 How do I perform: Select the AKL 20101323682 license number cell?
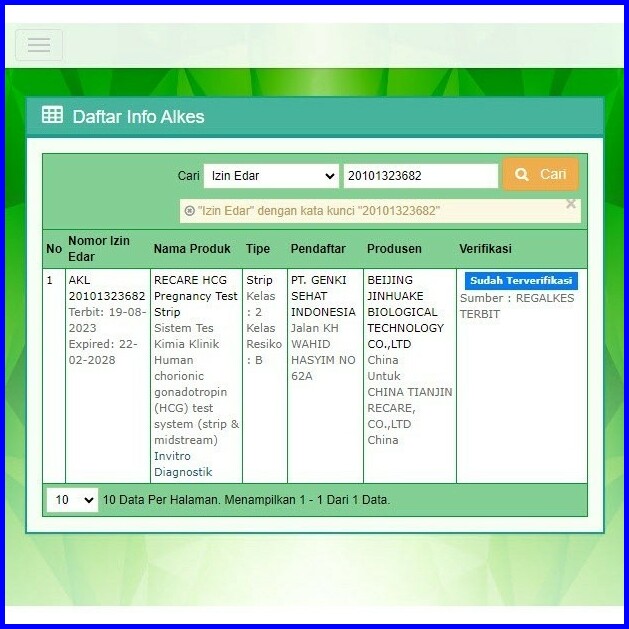106,288
